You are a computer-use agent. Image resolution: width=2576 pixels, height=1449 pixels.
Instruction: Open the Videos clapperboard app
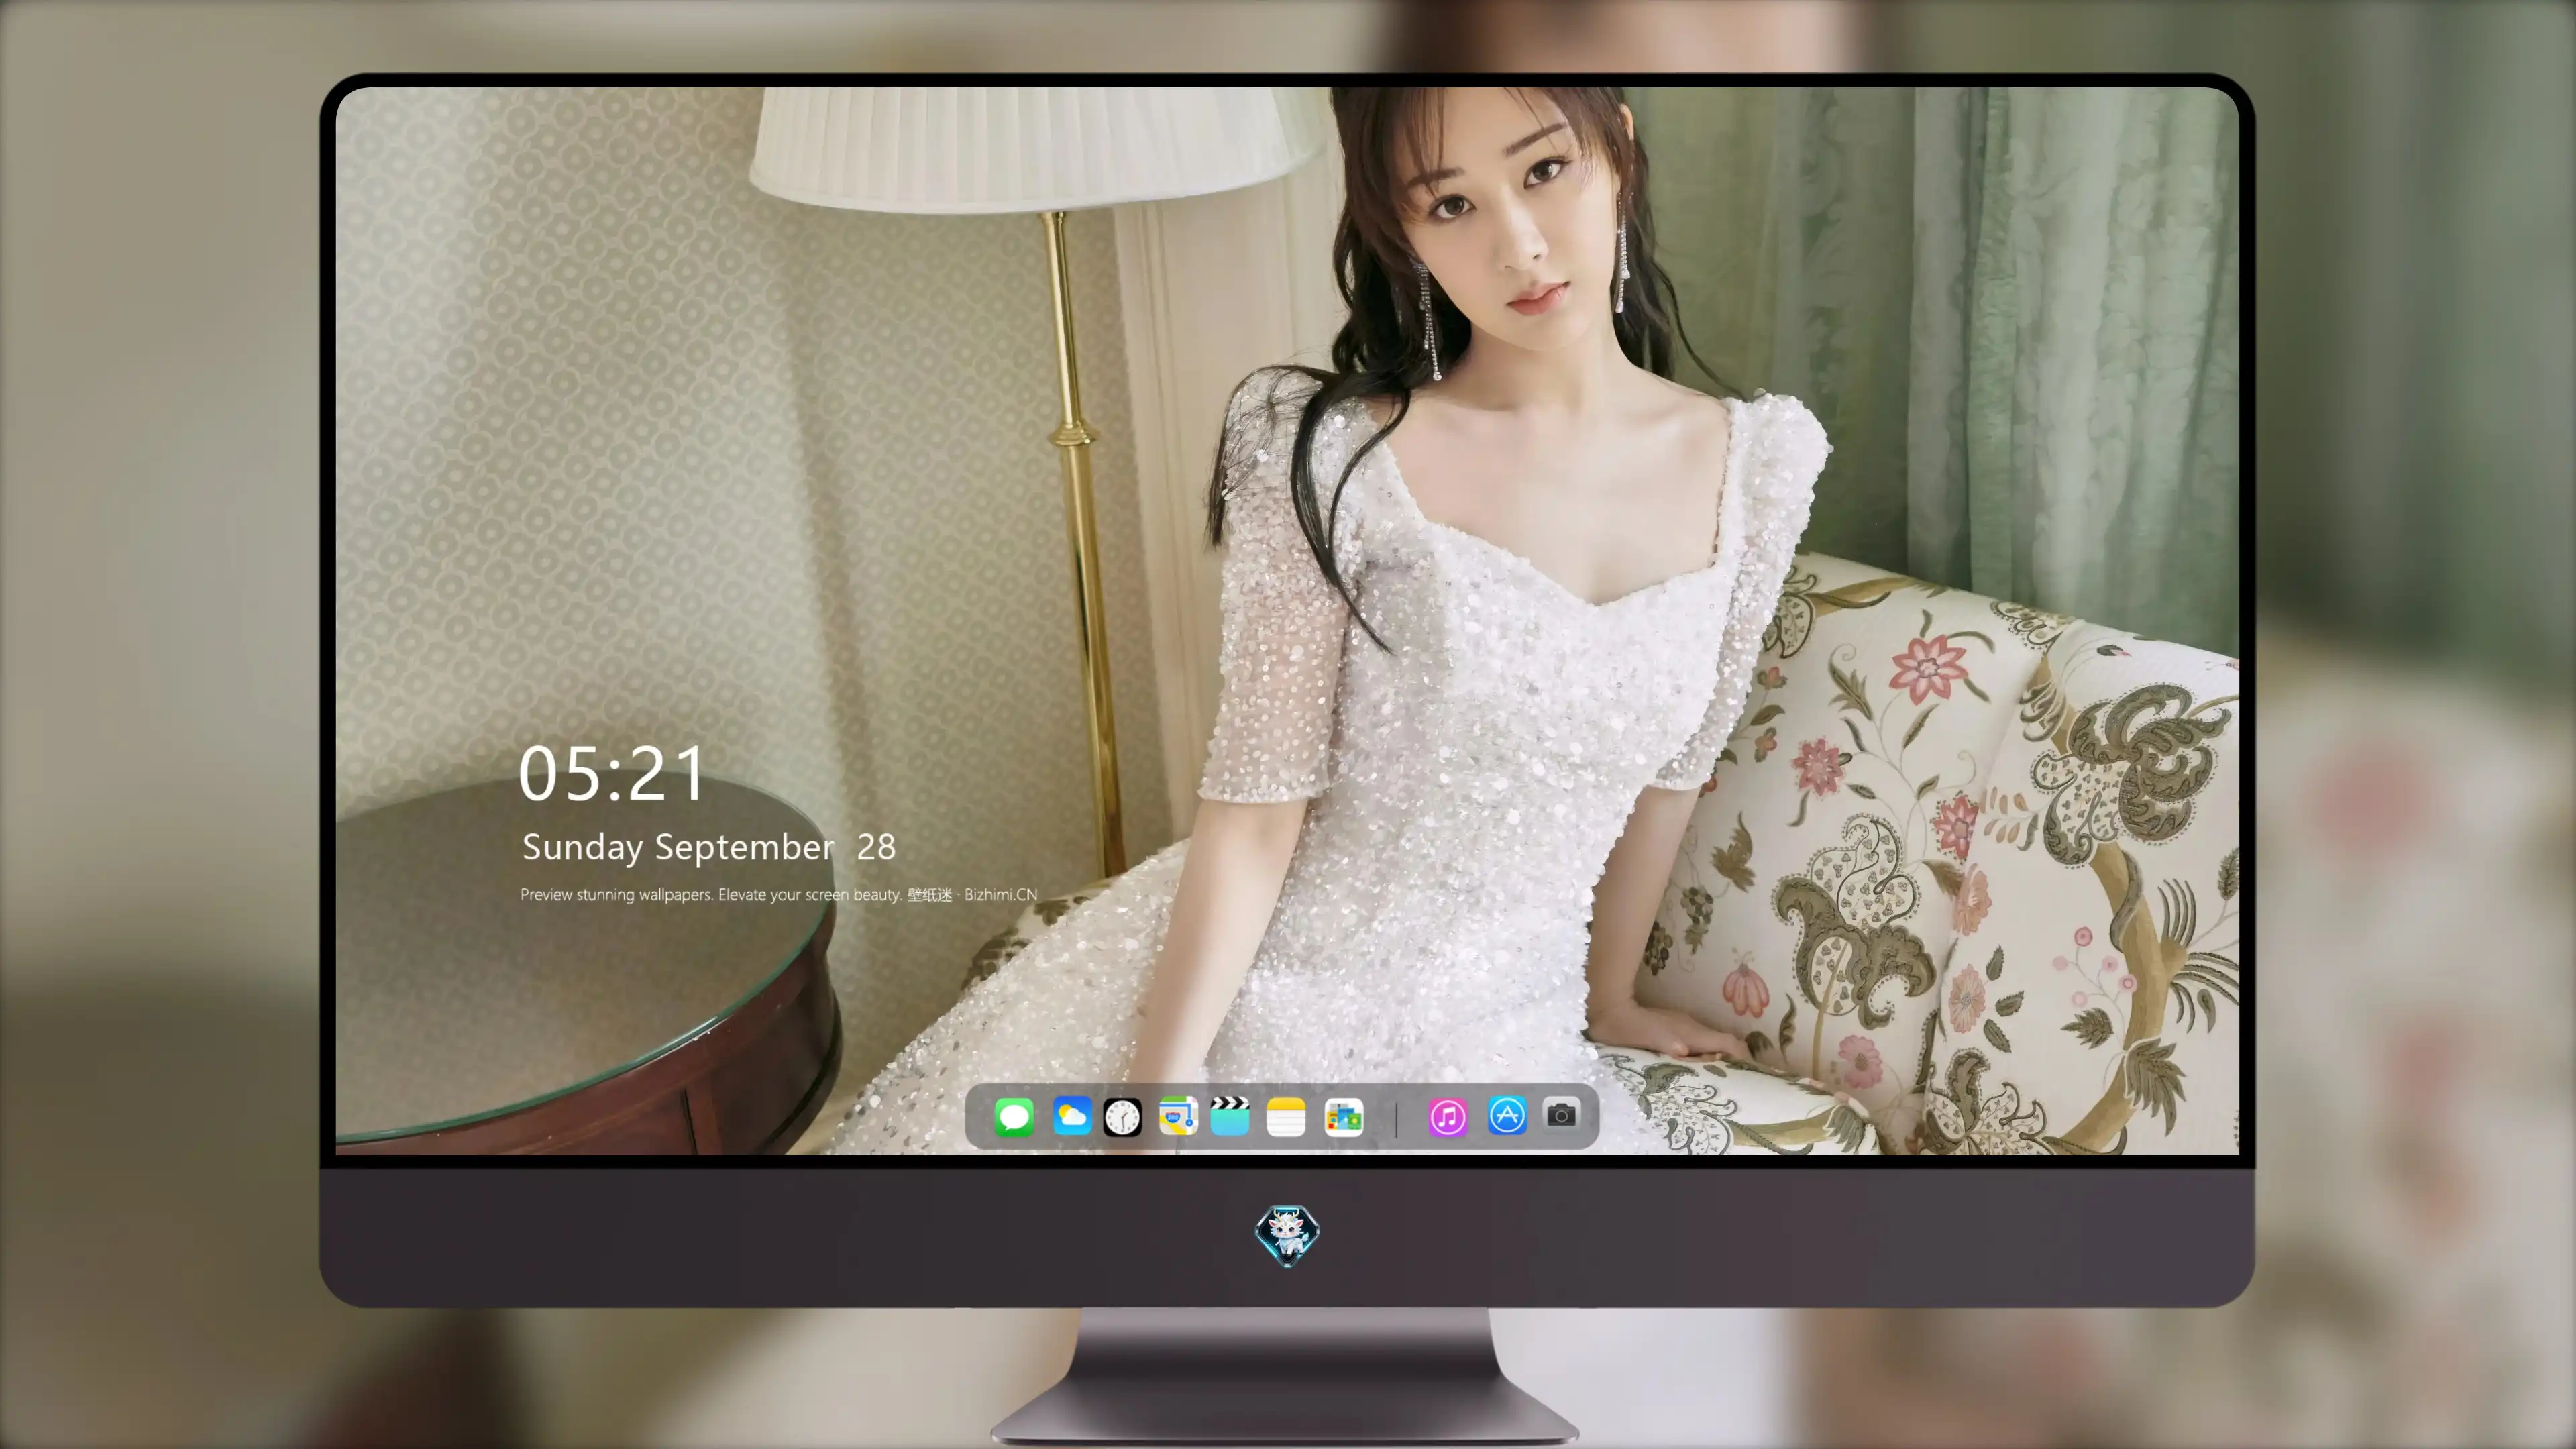click(x=1230, y=1116)
